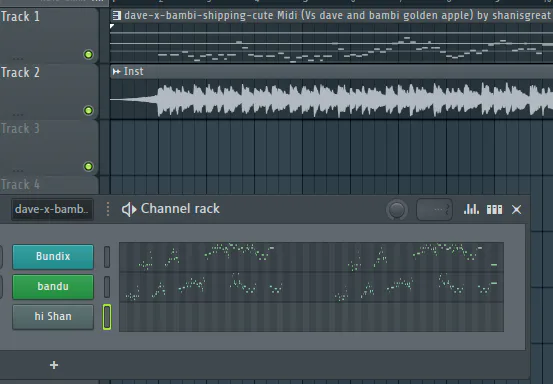Toggle the hi Shan channel selector
Image resolution: width=553 pixels, height=384 pixels.
click(107, 317)
